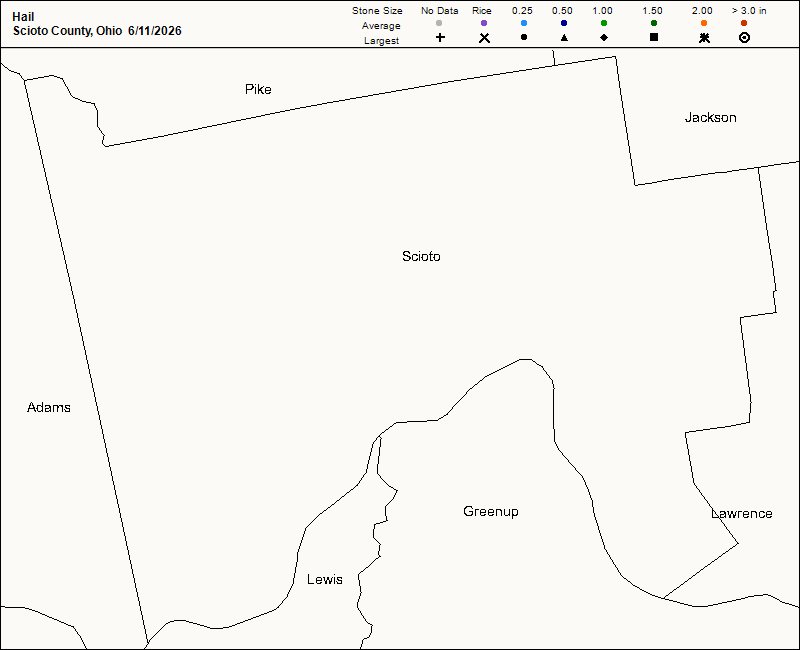Click the Greenup county label
Image resolution: width=800 pixels, height=650 pixels.
(491, 512)
